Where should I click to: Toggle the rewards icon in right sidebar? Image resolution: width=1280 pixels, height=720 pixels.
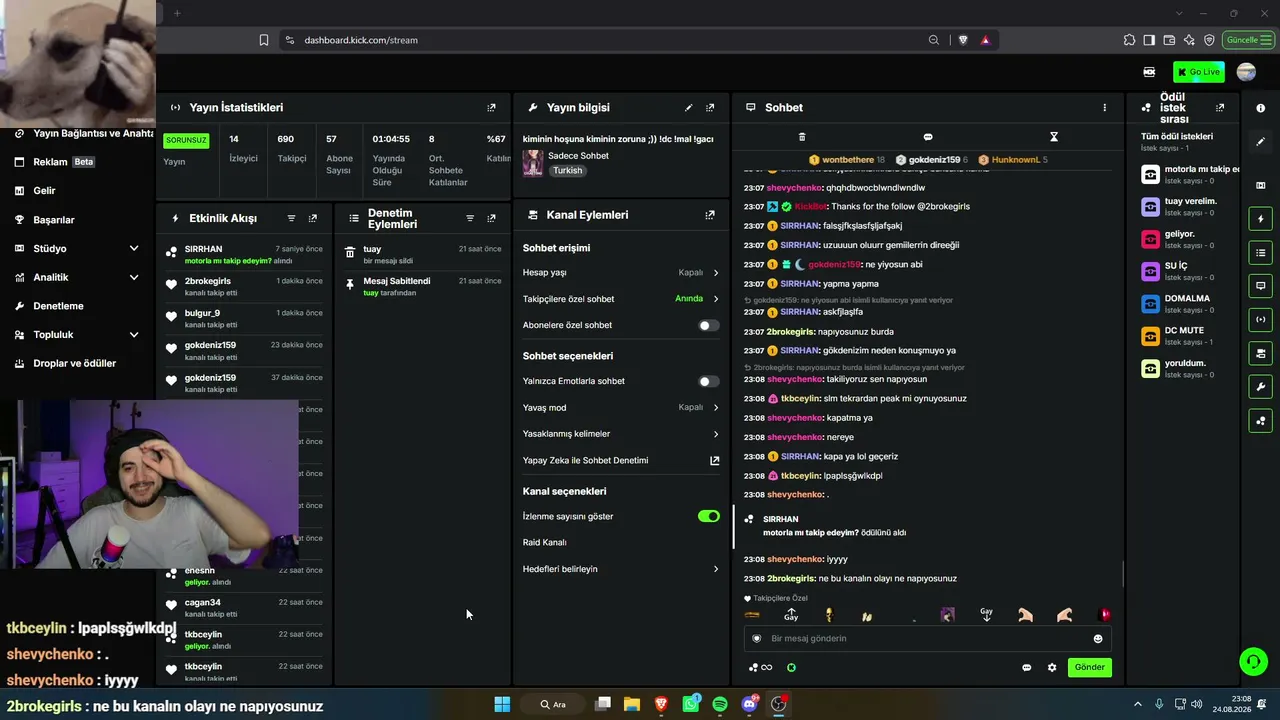1261,420
